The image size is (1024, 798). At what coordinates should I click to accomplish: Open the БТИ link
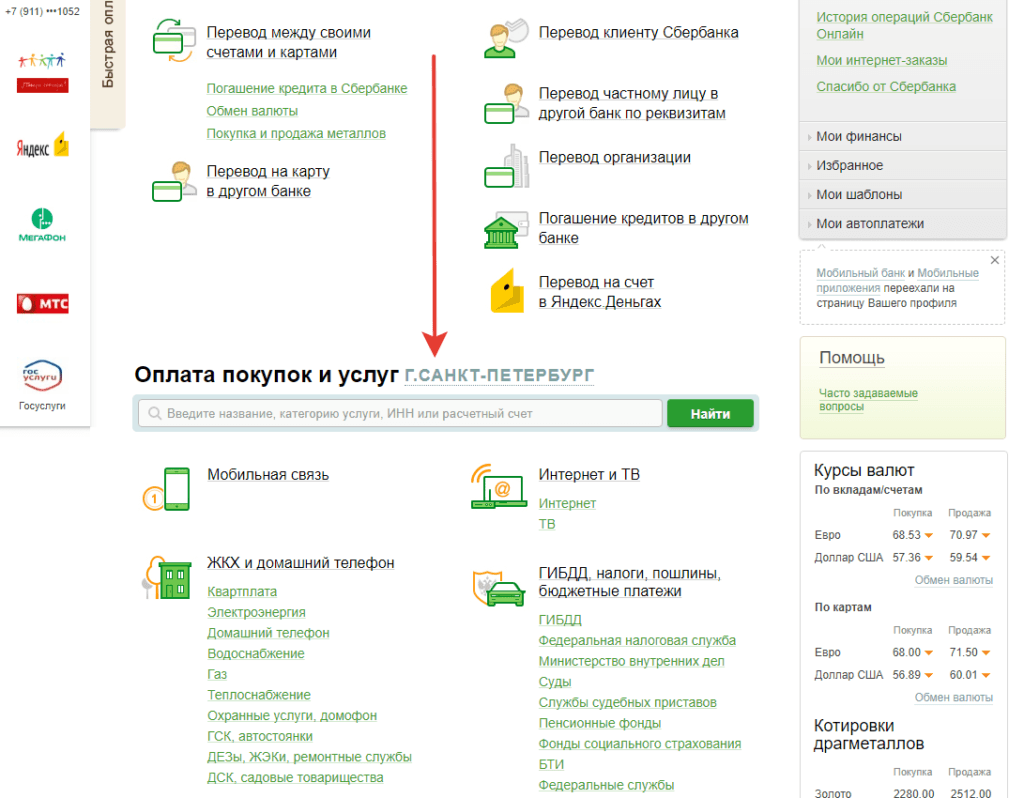click(x=551, y=765)
